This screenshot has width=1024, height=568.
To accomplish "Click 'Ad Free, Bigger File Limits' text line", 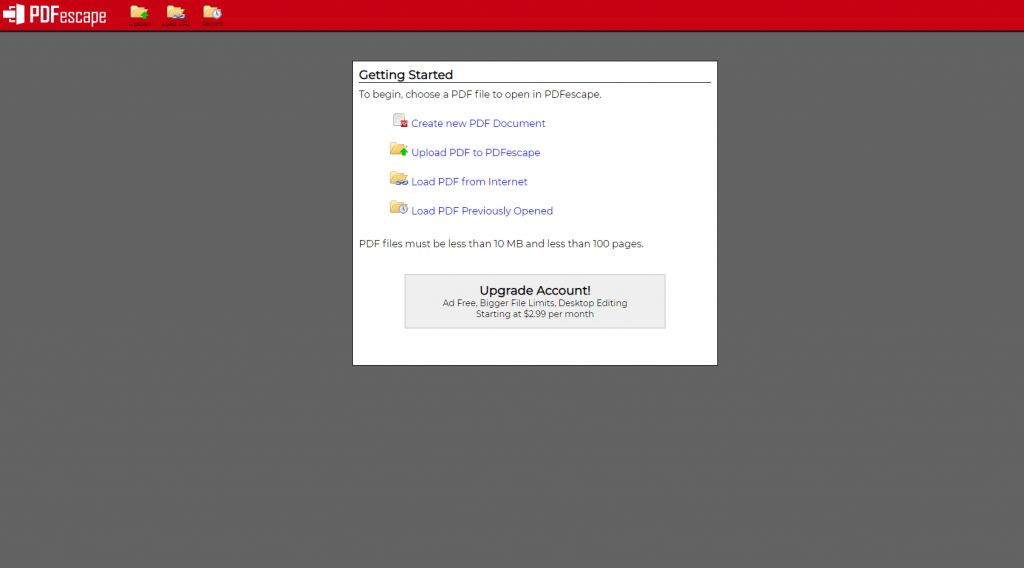I will pyautogui.click(x=535, y=303).
